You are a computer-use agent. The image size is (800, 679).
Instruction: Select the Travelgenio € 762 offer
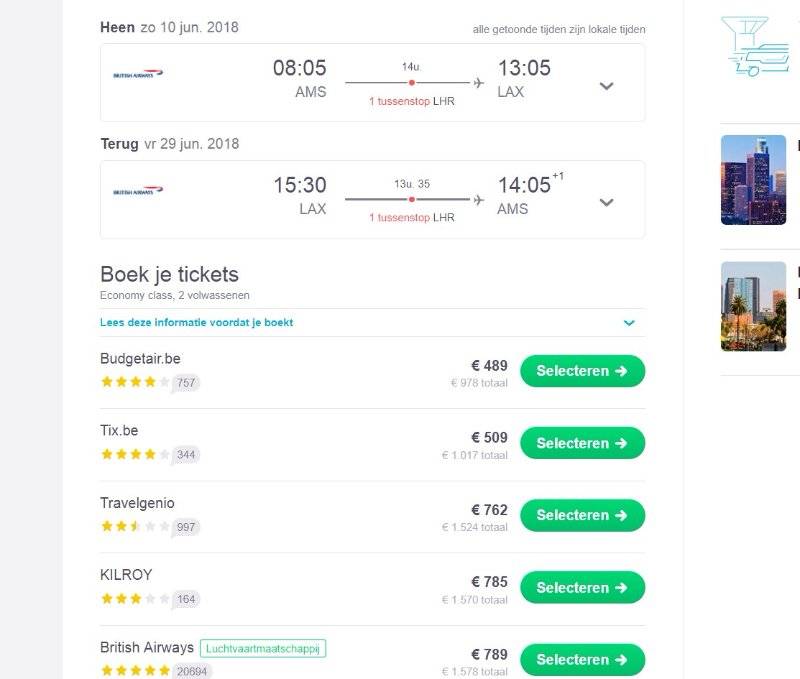tap(582, 515)
